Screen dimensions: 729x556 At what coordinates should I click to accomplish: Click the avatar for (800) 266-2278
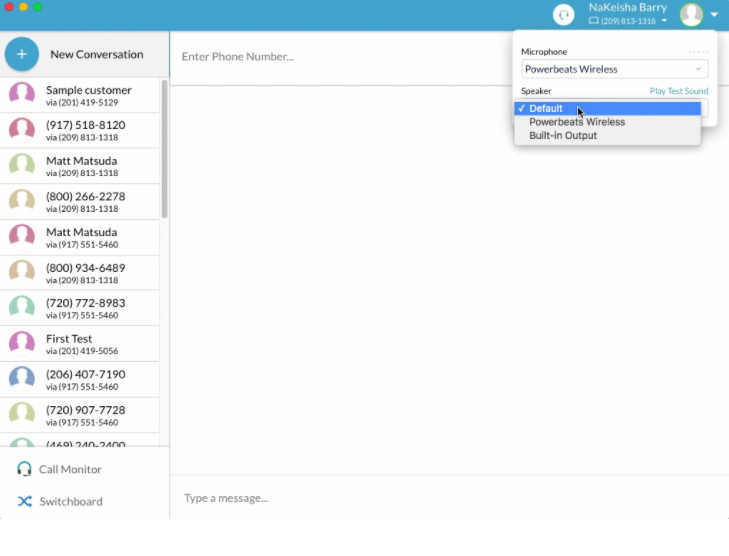(x=22, y=201)
